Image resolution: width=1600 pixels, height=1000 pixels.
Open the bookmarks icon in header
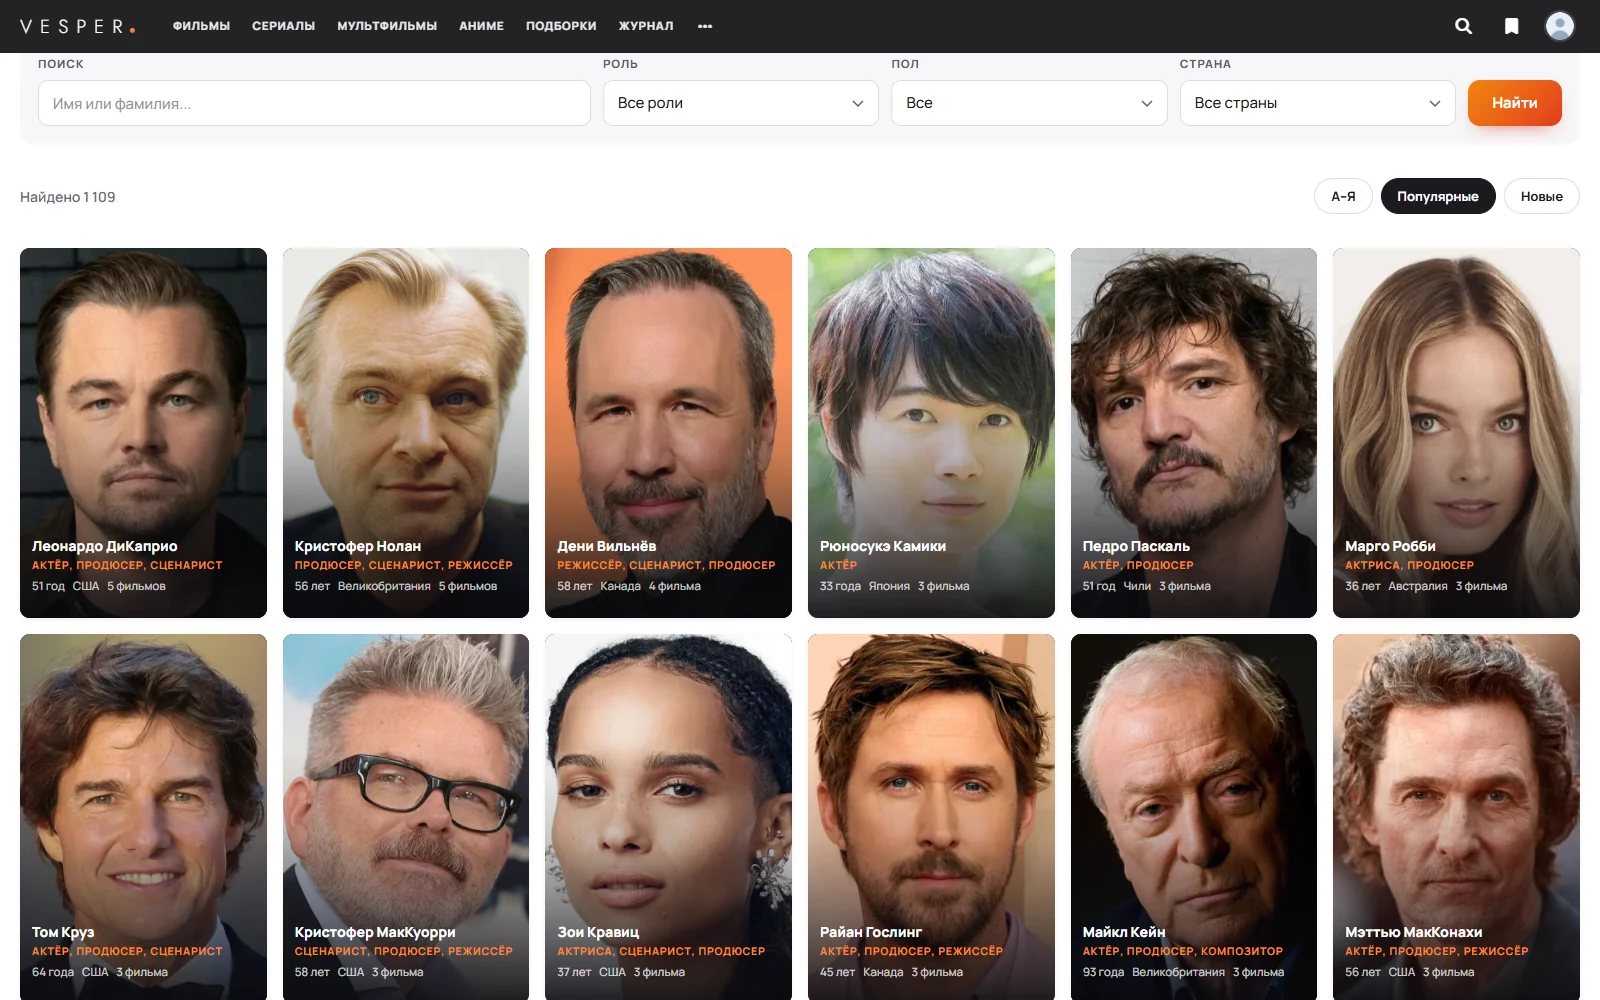(x=1512, y=26)
